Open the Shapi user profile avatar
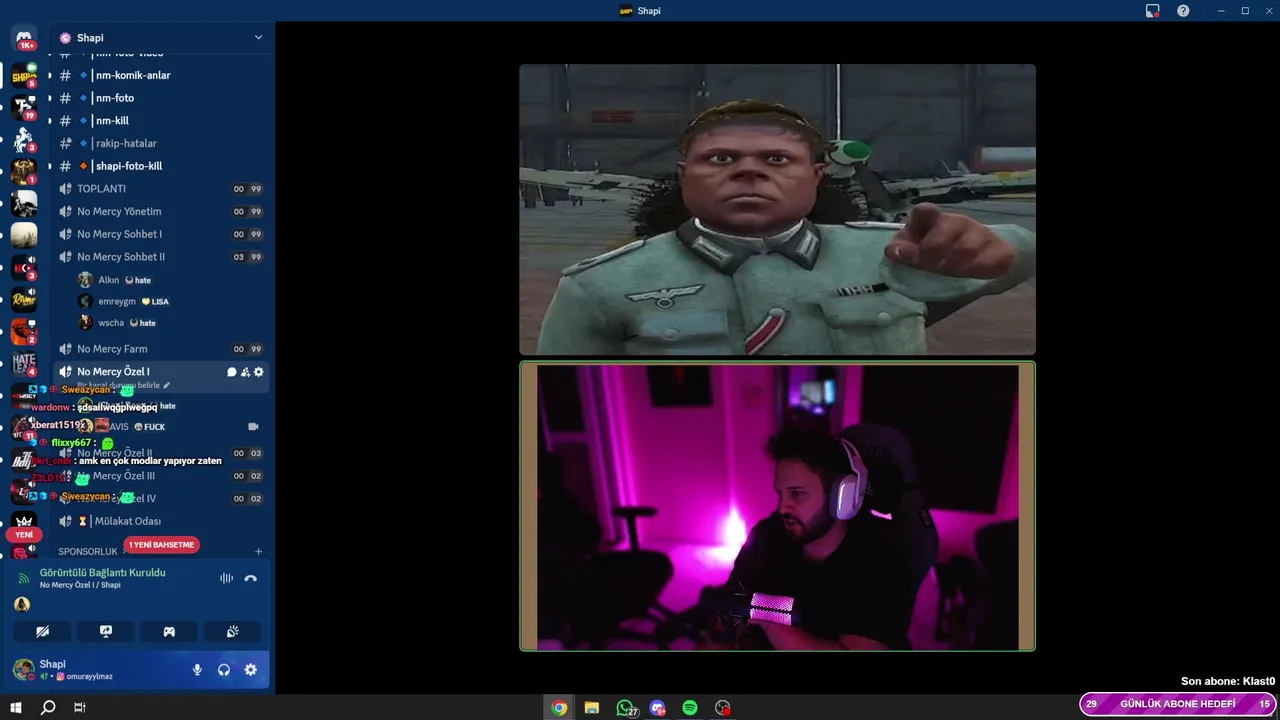The height and width of the screenshot is (720, 1280). tap(23, 670)
